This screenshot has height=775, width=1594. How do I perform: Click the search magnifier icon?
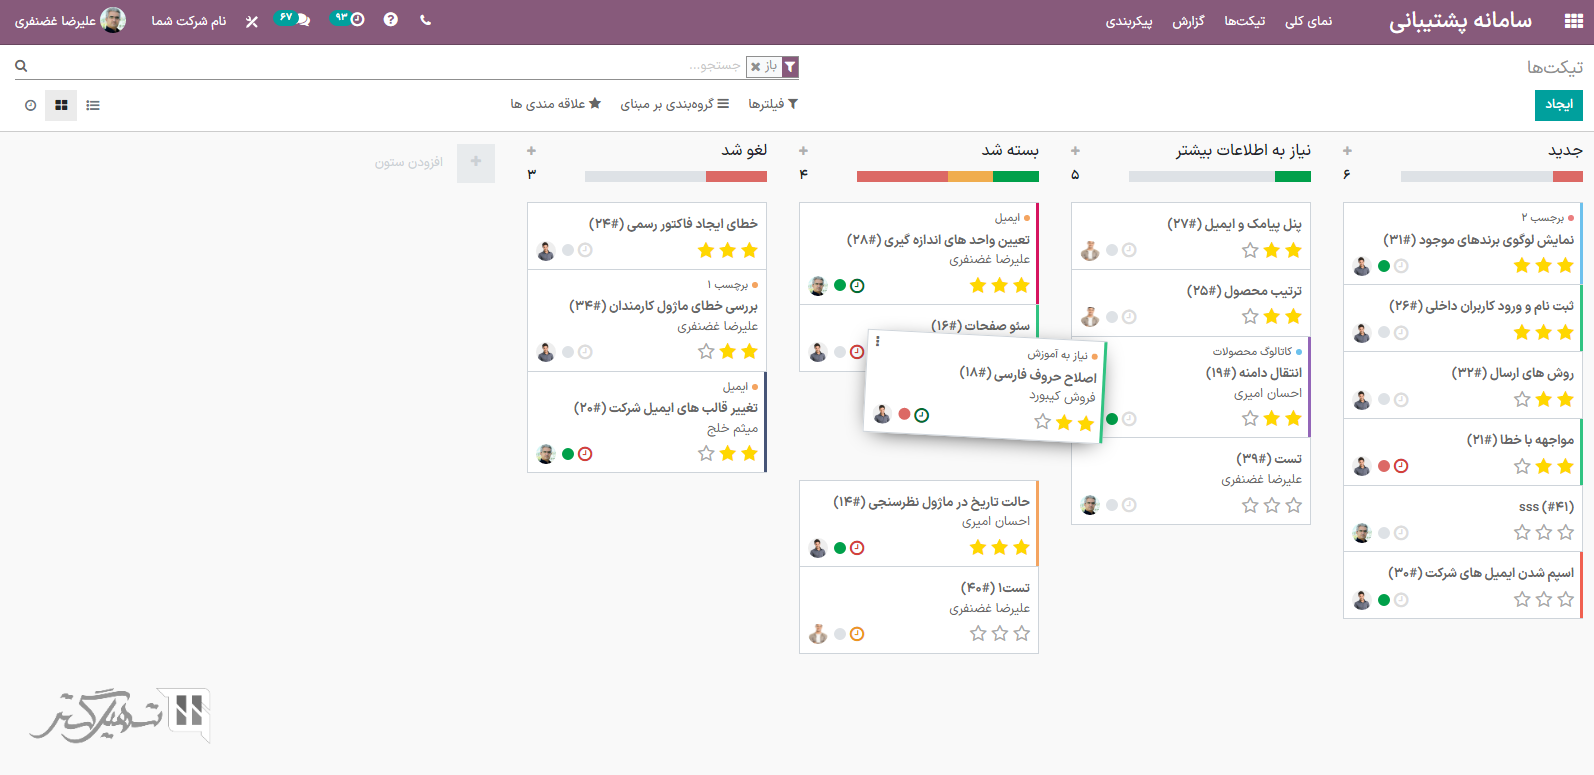[21, 66]
